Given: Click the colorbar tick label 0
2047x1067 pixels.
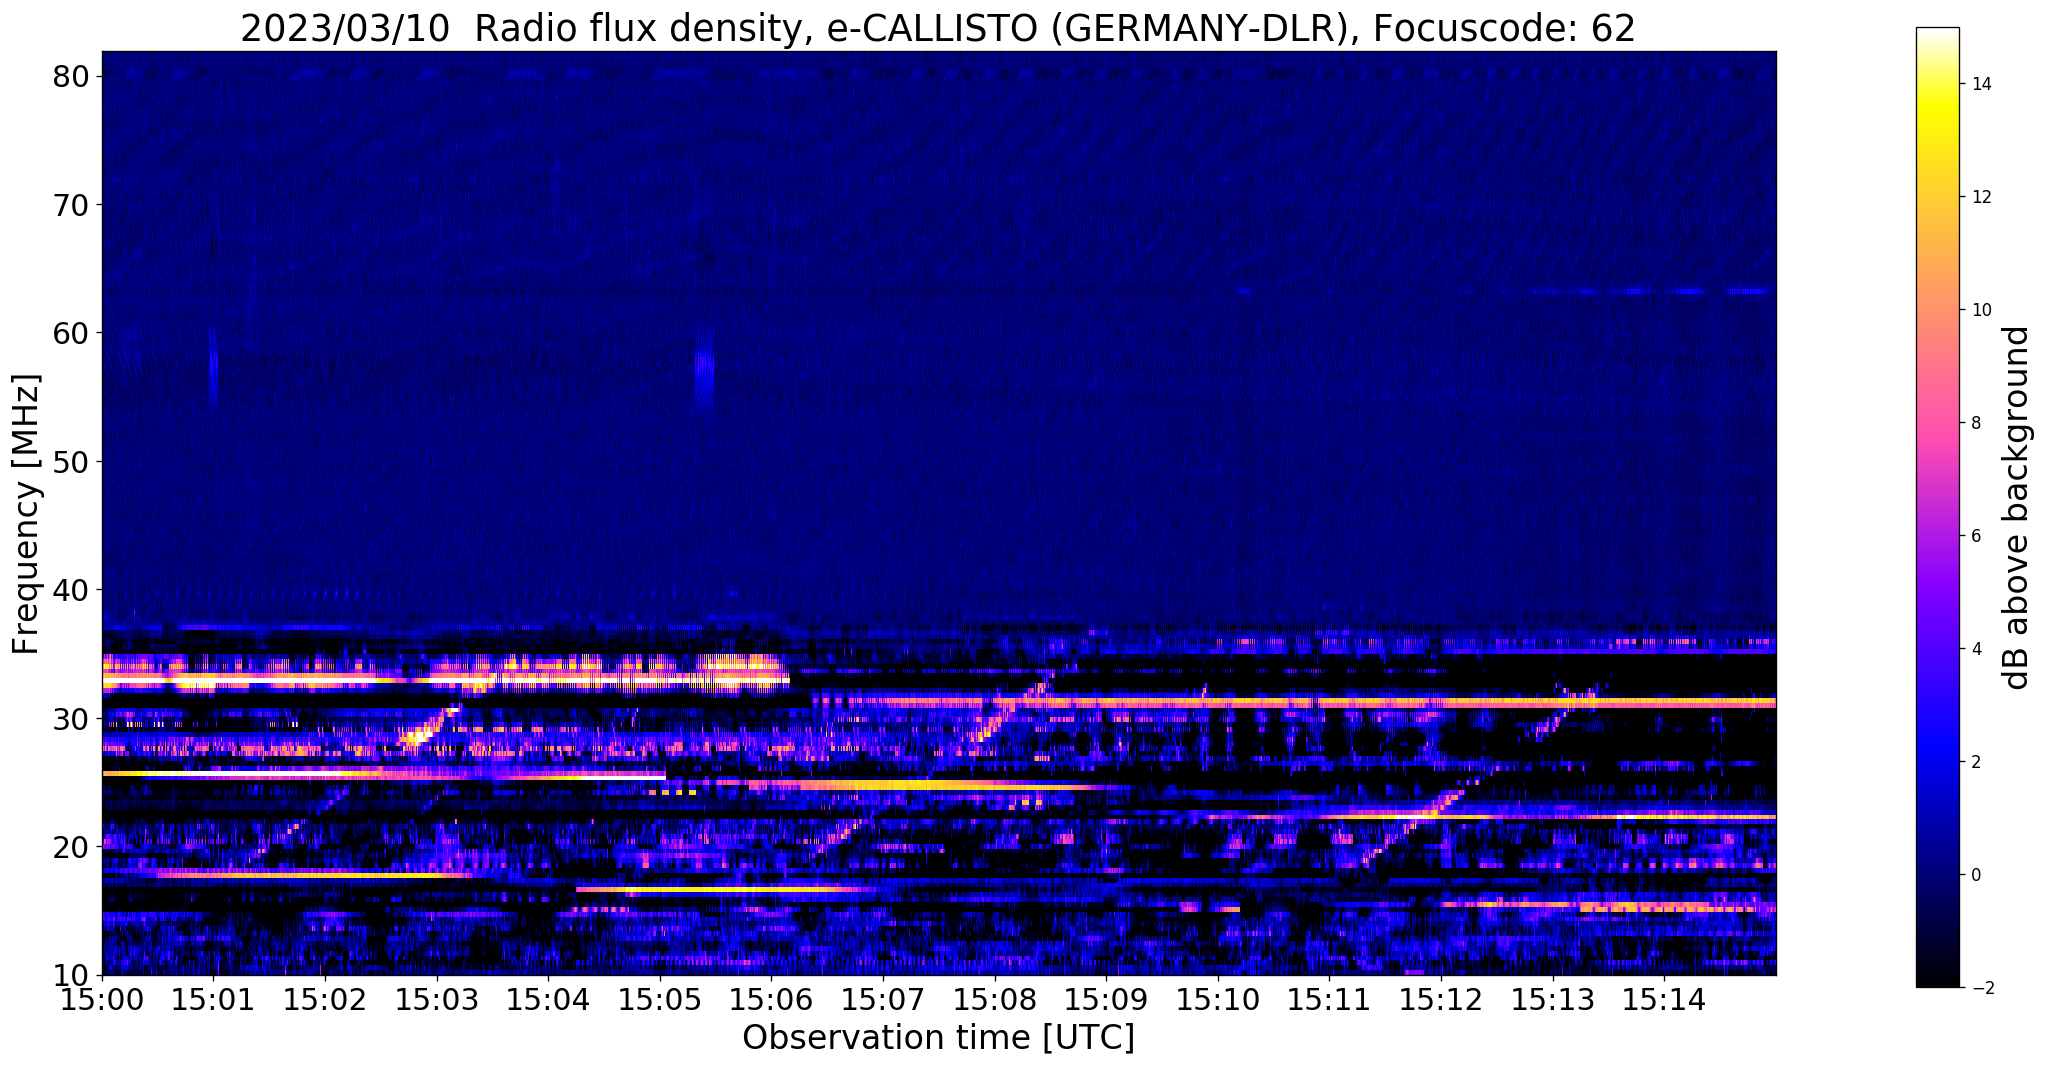Looking at the screenshot, I should click(1976, 875).
